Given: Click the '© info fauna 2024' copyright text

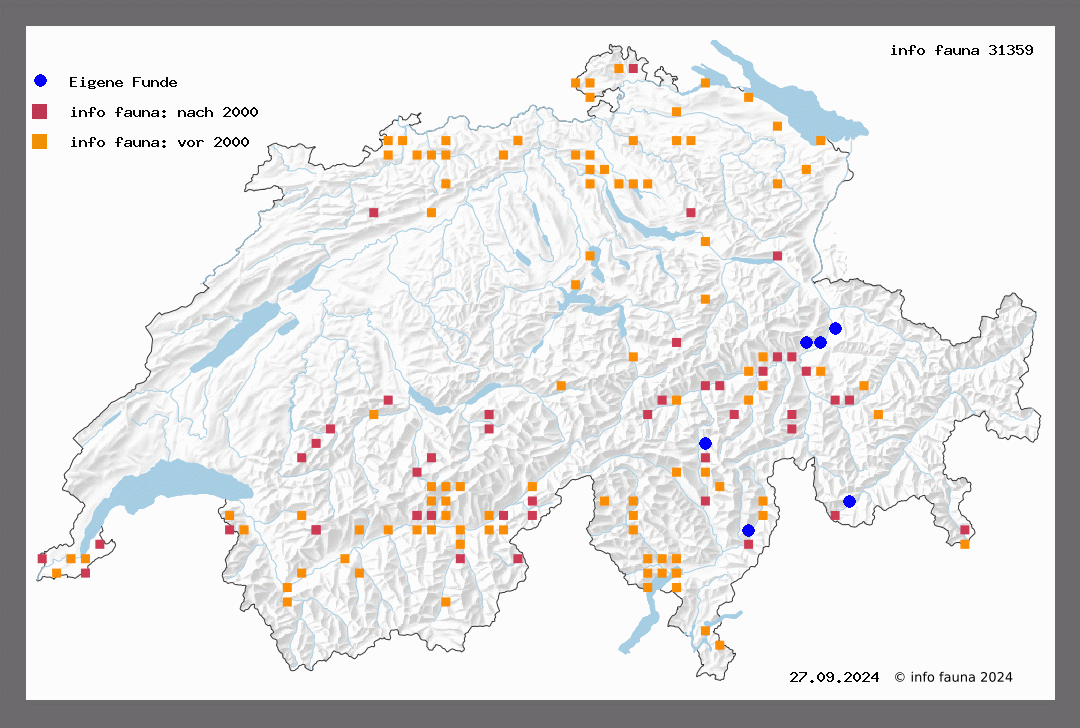Looking at the screenshot, I should (953, 677).
